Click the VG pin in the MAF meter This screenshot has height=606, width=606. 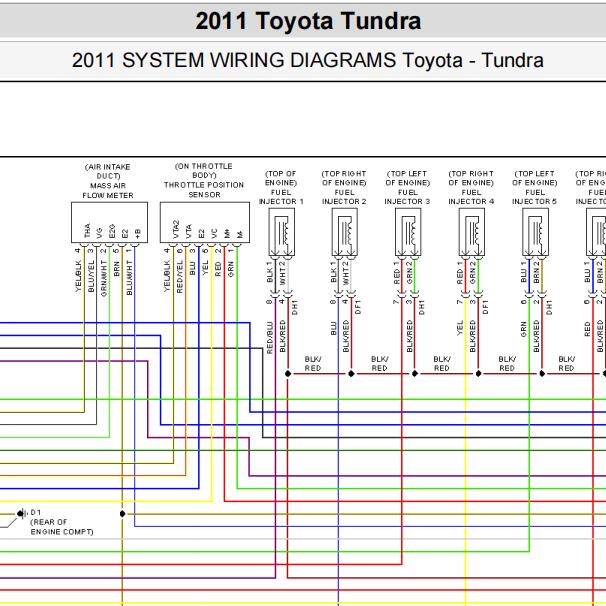point(99,233)
